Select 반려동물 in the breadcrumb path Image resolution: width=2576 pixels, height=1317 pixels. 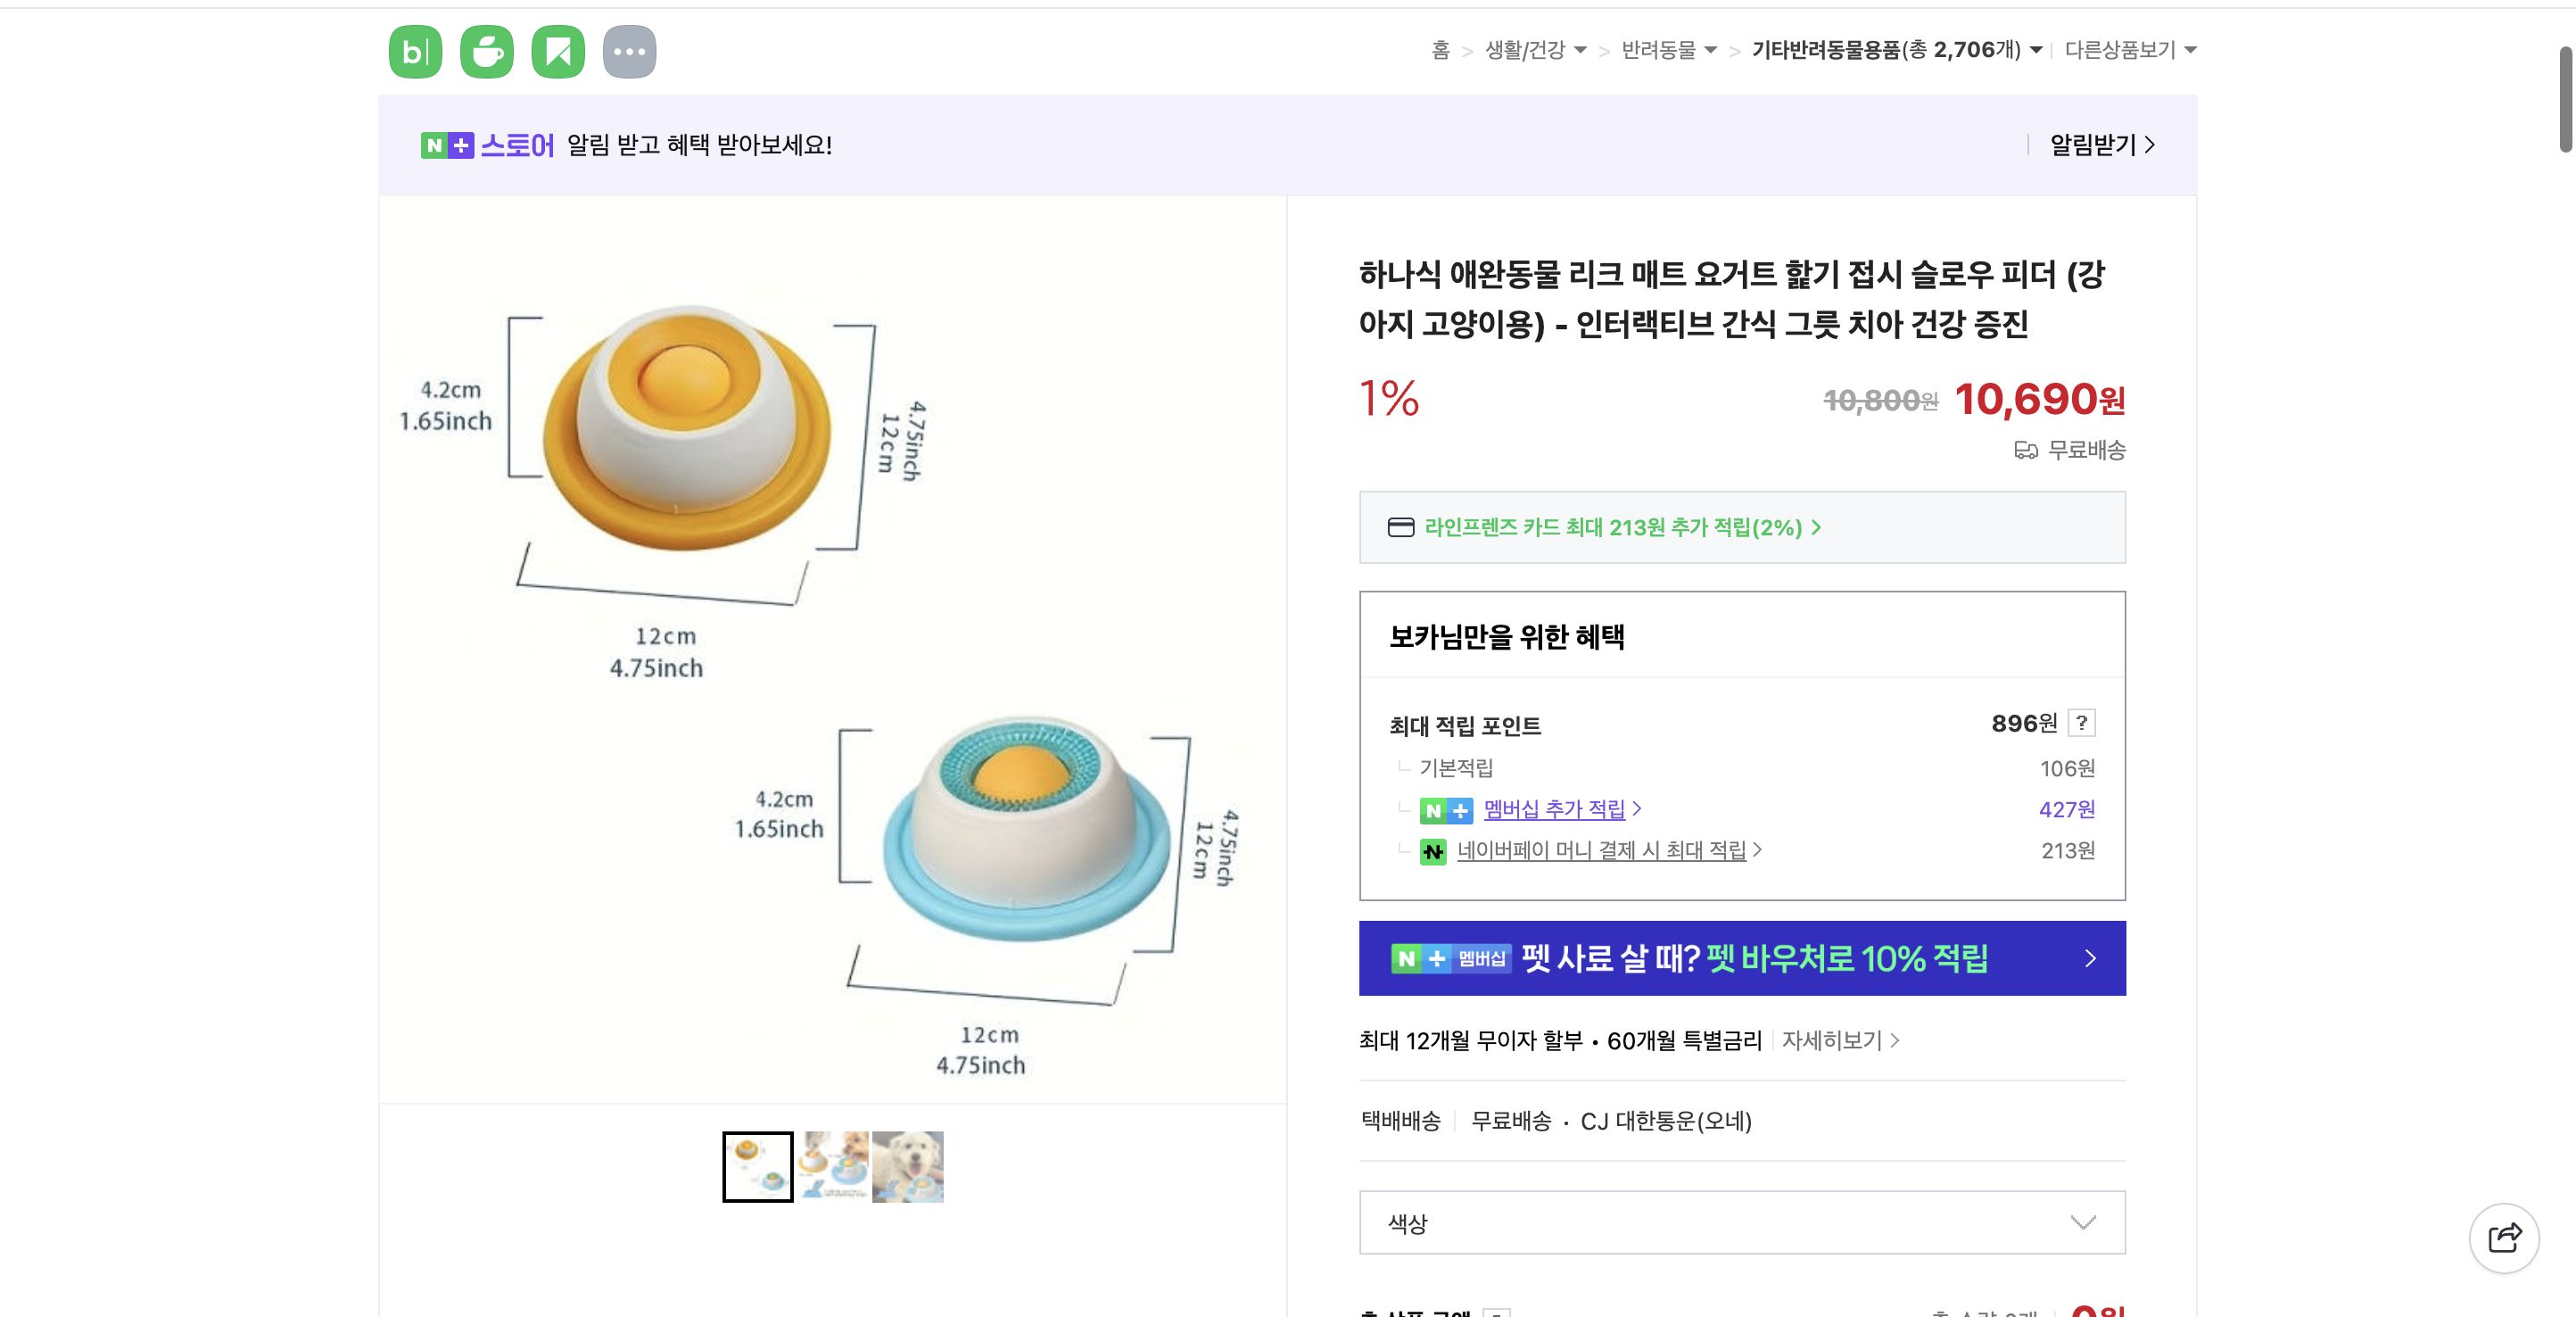[1664, 49]
